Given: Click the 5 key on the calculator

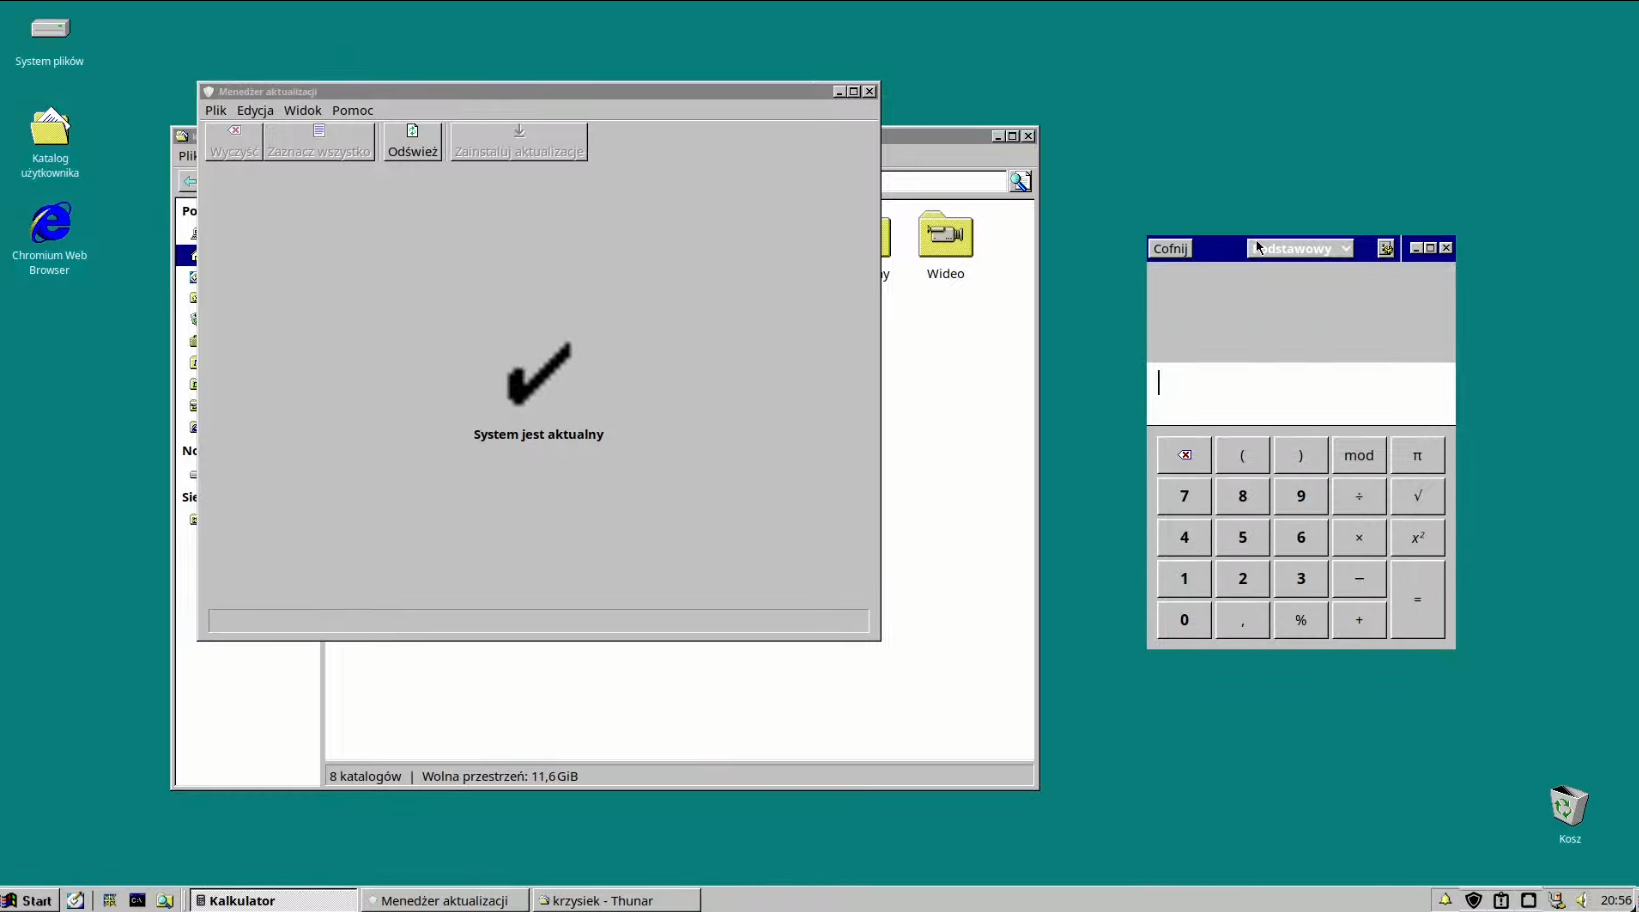Looking at the screenshot, I should [1243, 537].
